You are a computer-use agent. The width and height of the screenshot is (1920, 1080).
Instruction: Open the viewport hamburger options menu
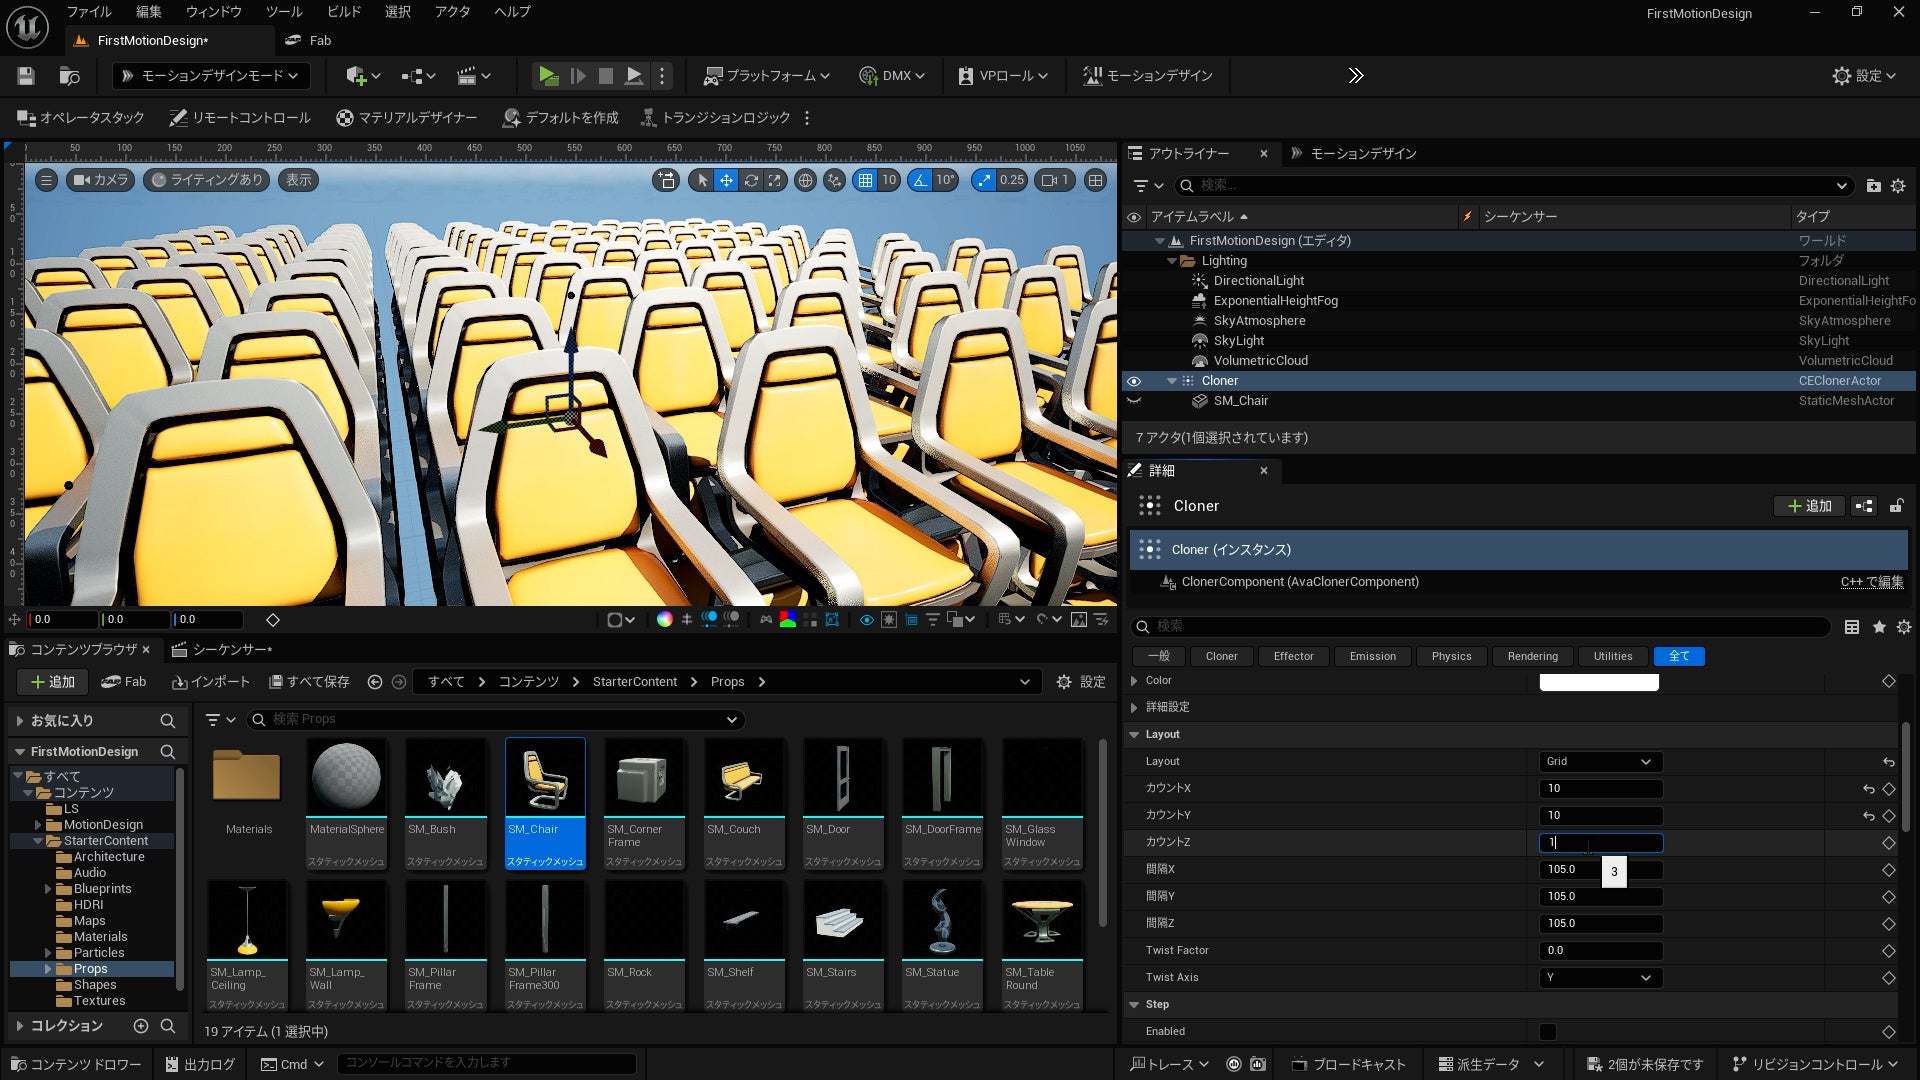click(x=46, y=180)
